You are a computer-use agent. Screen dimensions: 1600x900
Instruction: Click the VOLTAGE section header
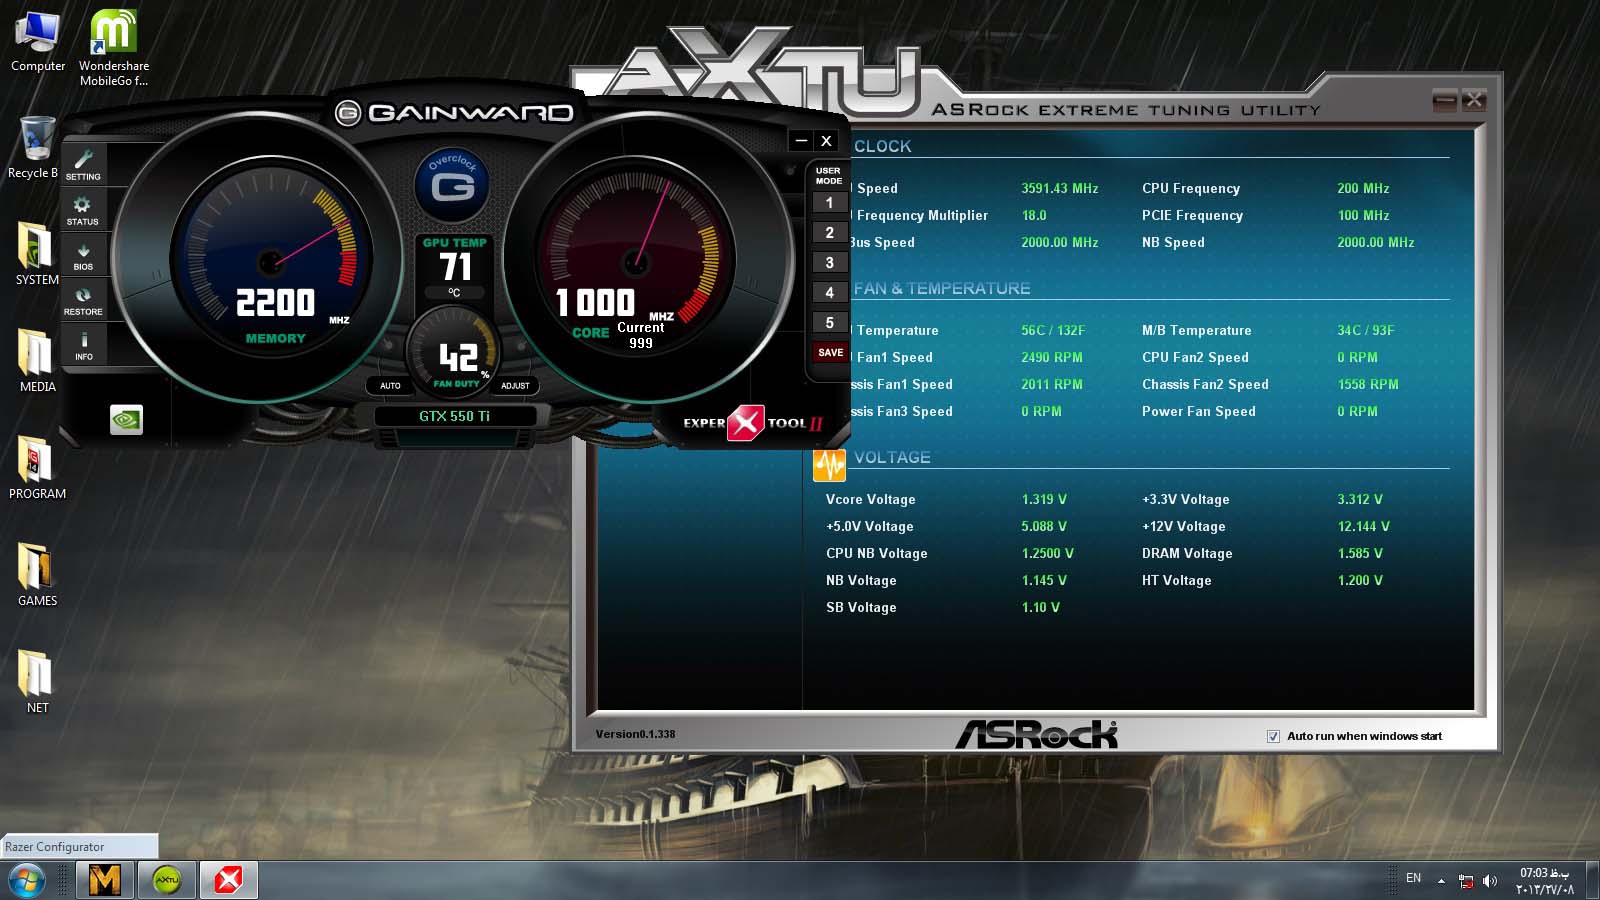[892, 457]
